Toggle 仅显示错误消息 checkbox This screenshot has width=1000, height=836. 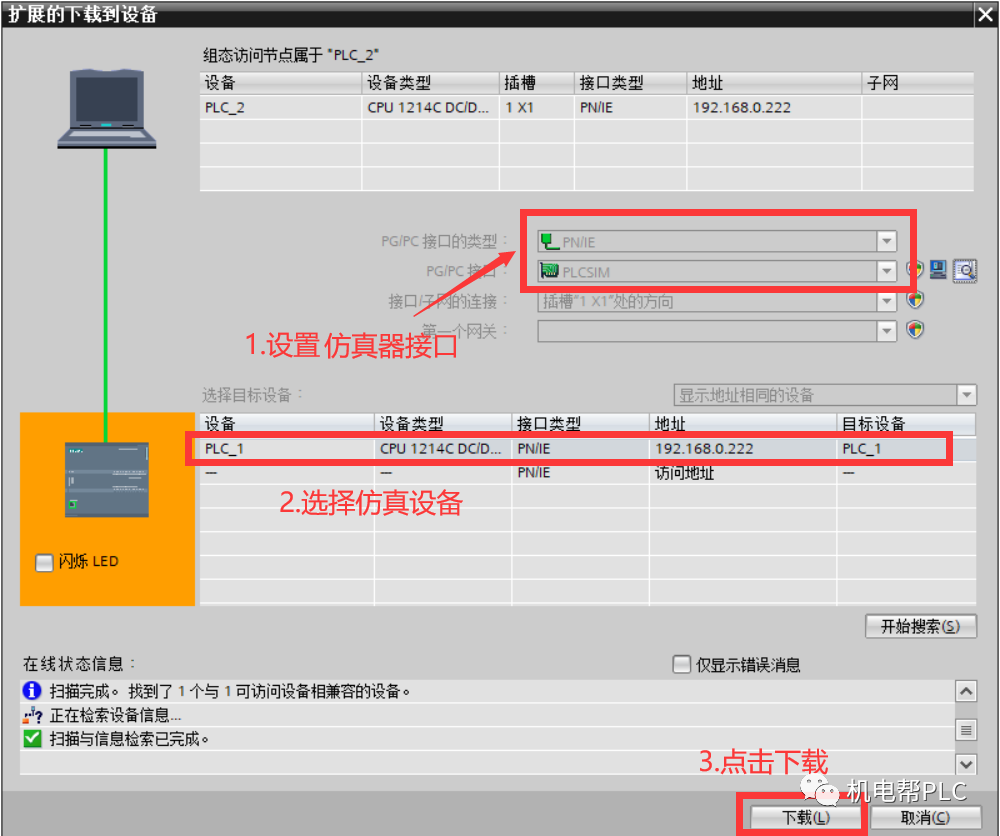tap(681, 664)
